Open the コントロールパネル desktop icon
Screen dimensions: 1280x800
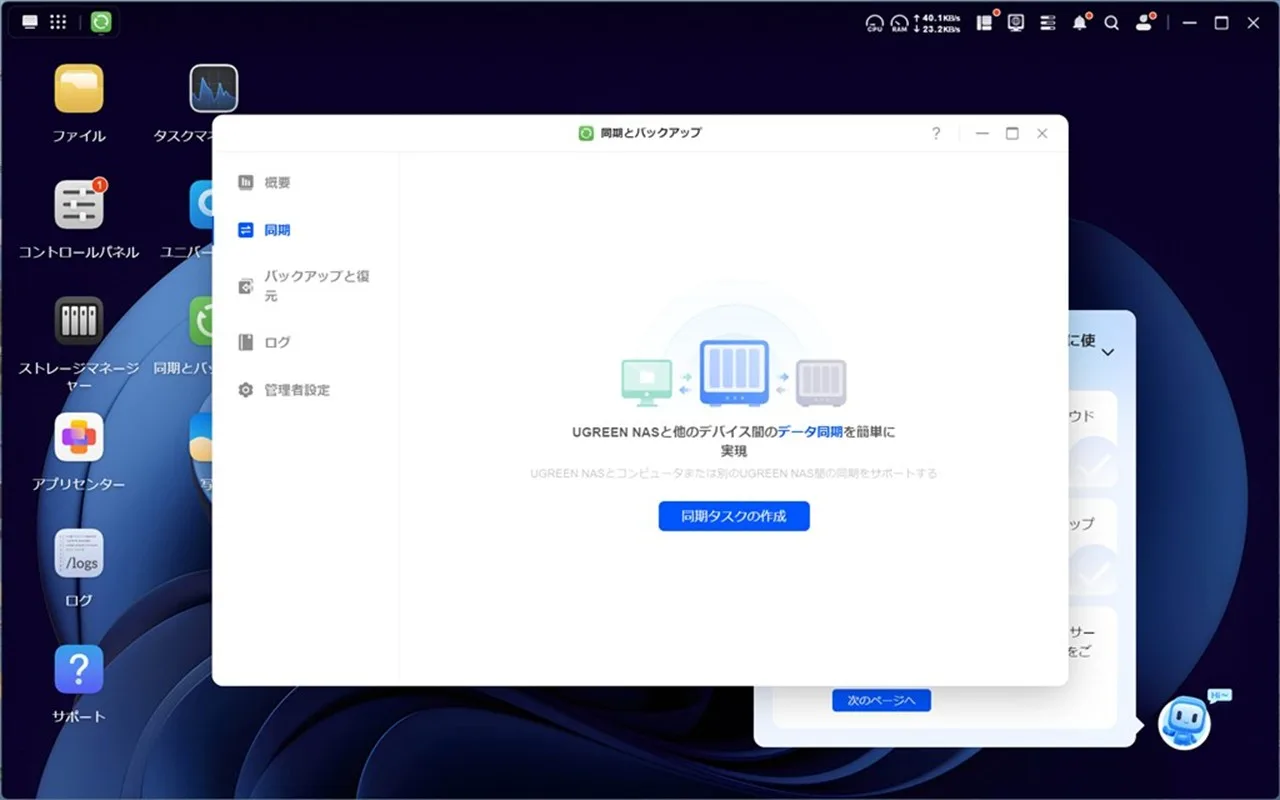(79, 205)
